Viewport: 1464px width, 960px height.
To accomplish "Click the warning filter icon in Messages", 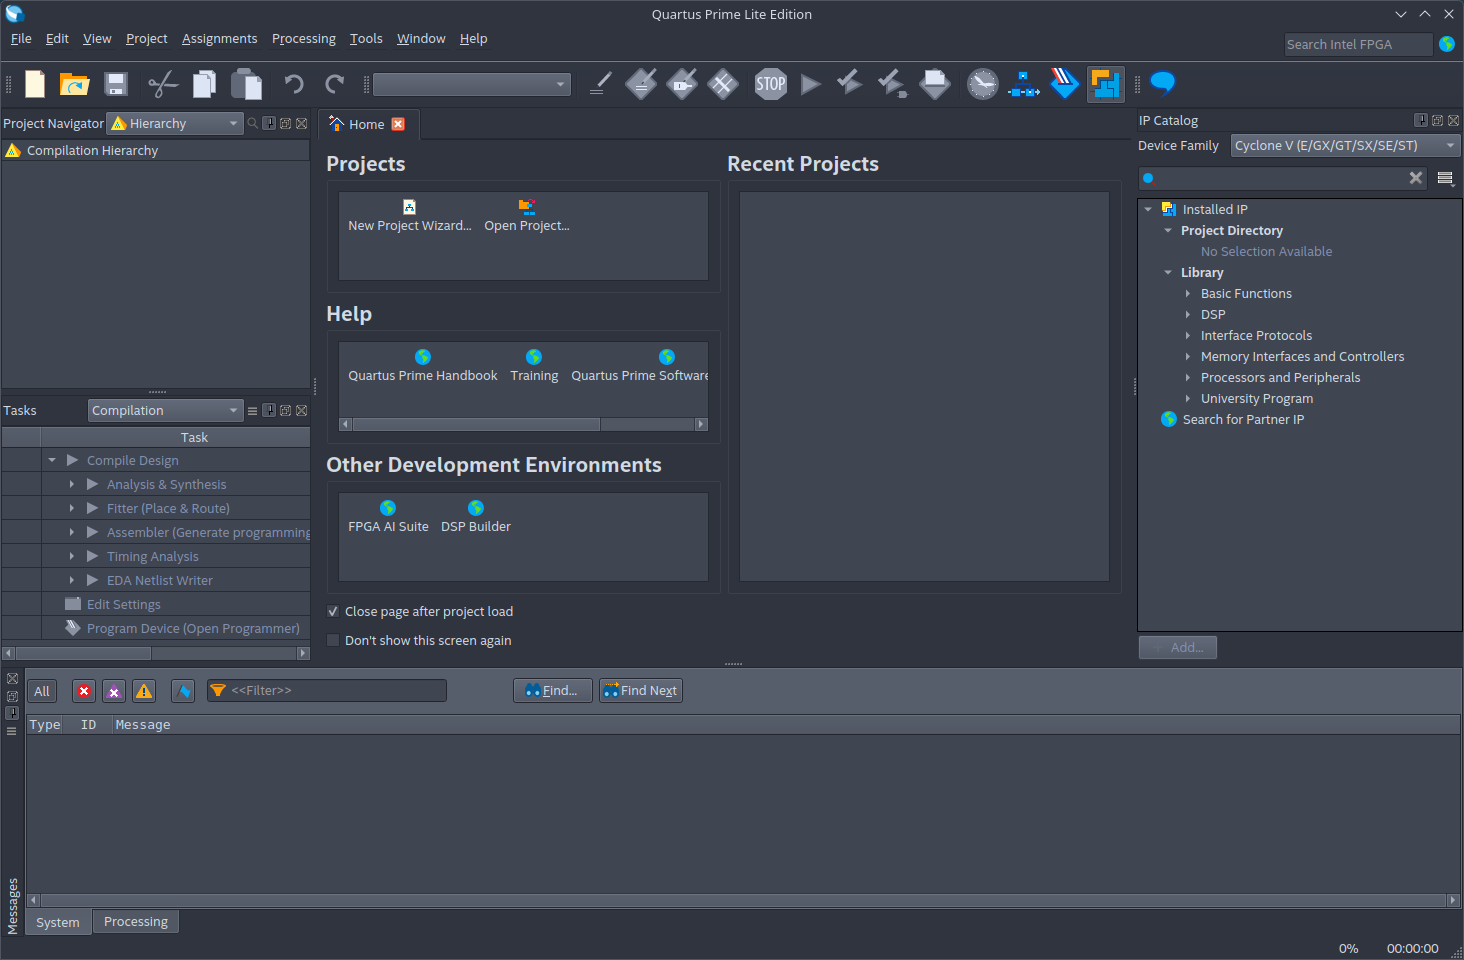I will click(144, 691).
